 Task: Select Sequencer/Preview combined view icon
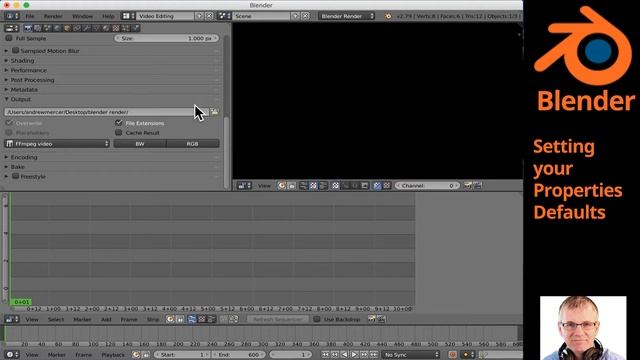pyautogui.click(x=211, y=319)
